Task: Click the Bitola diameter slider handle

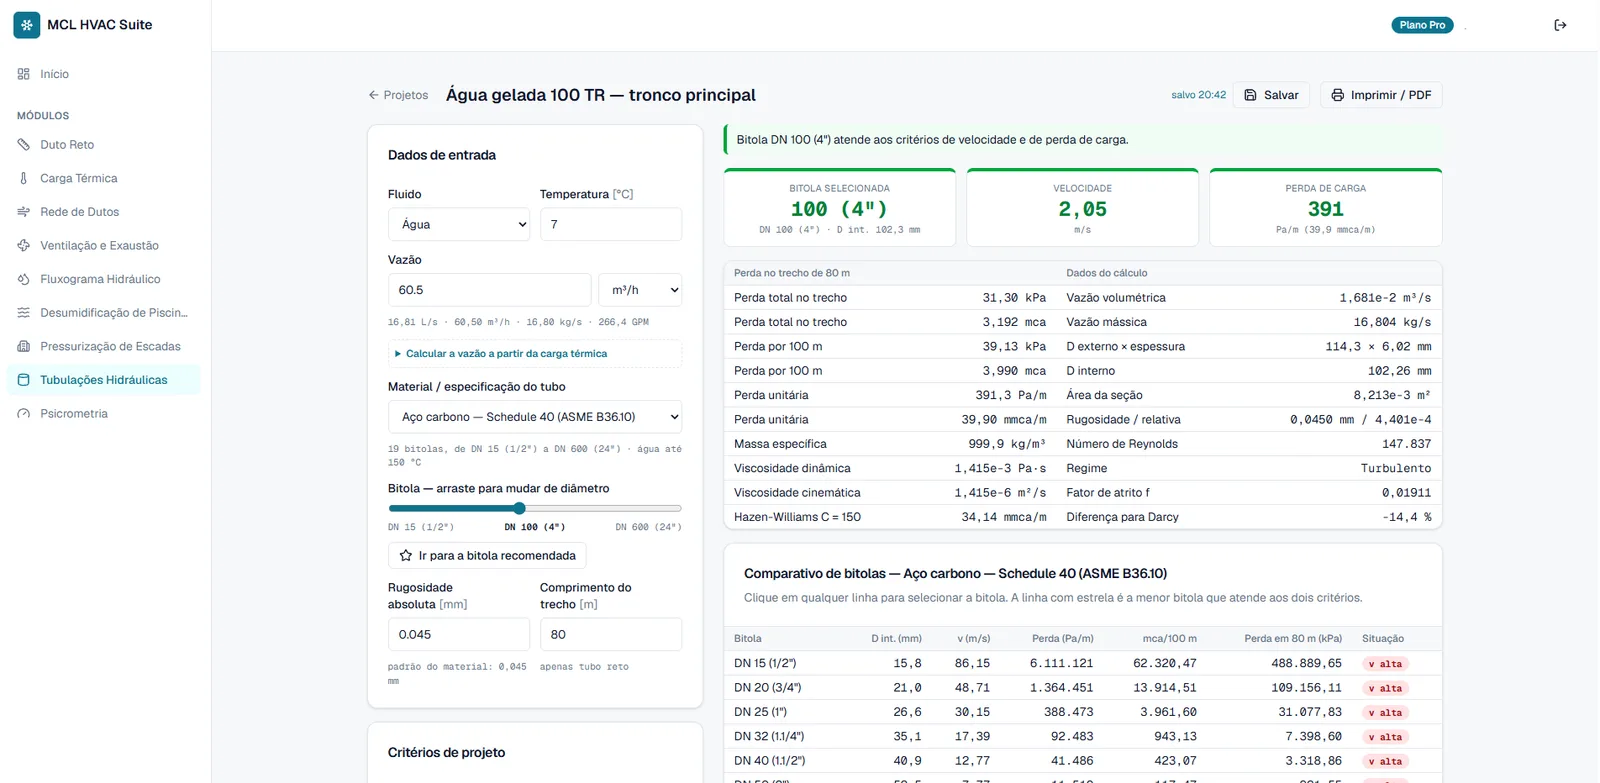Action: (519, 508)
